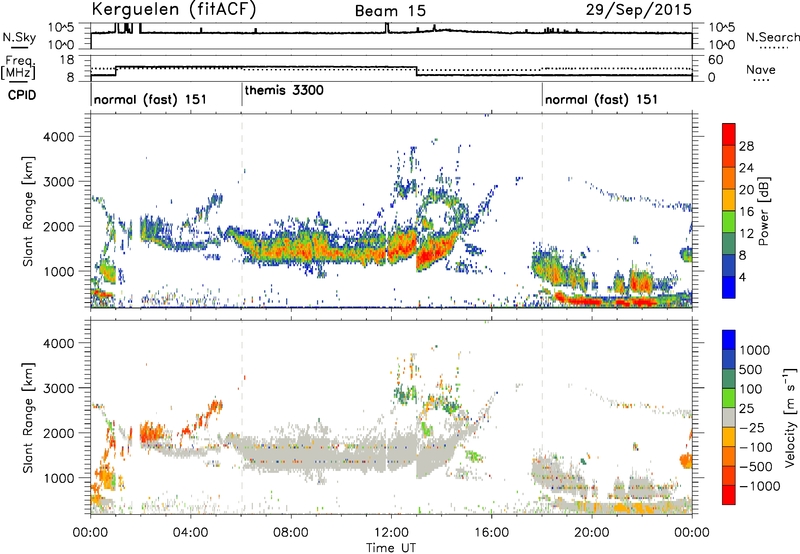
Task: Click the 'Time UT' axis label
Action: click(391, 547)
